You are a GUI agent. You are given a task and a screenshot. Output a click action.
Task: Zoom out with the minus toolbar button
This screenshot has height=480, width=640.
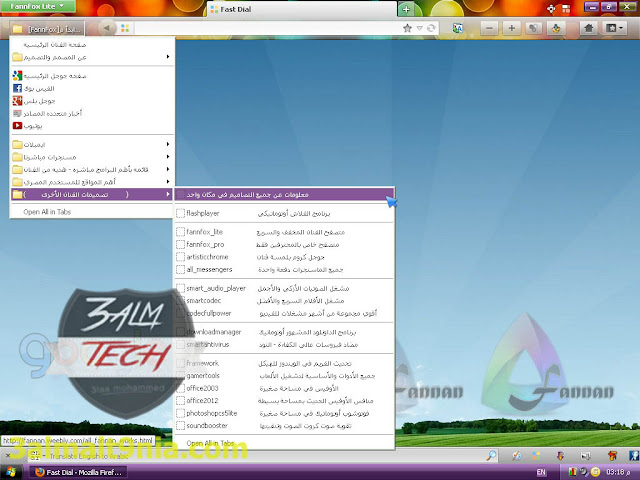pyautogui.click(x=489, y=28)
